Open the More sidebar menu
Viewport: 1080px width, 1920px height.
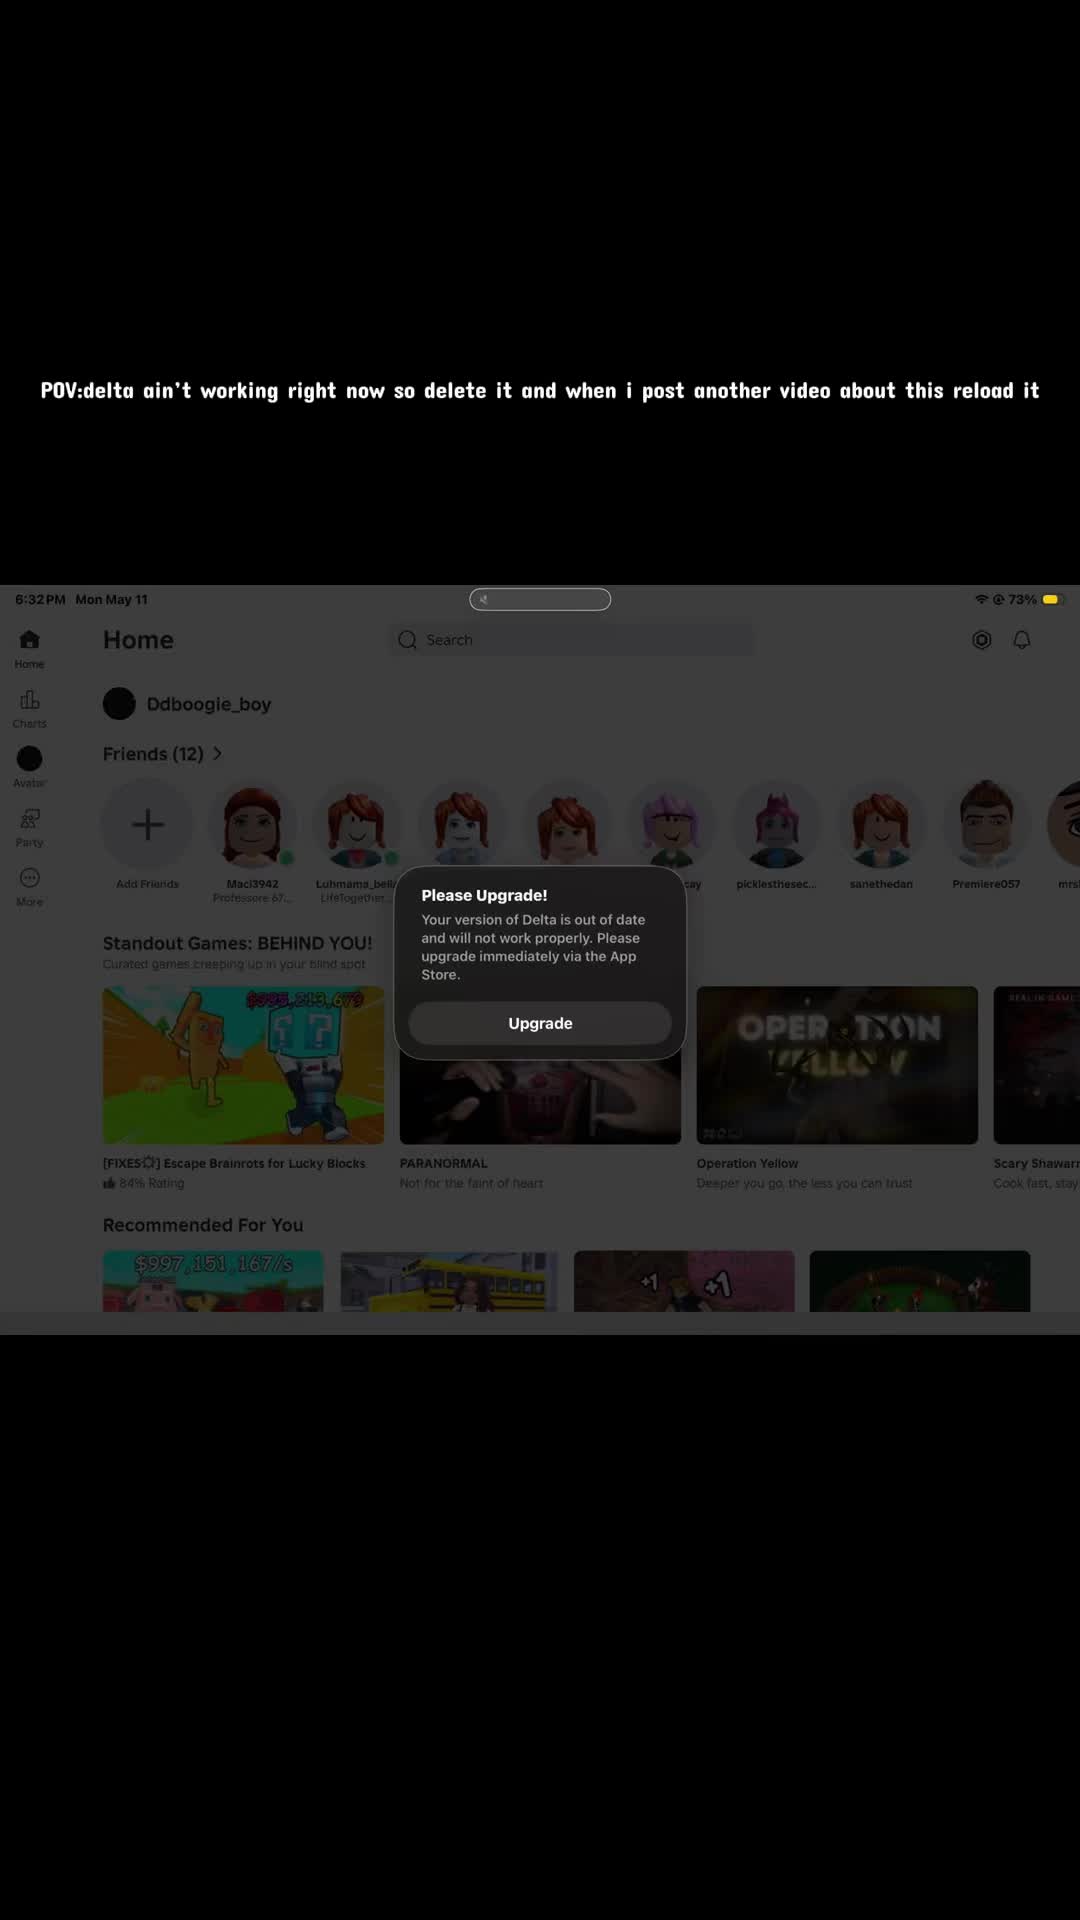pos(29,886)
